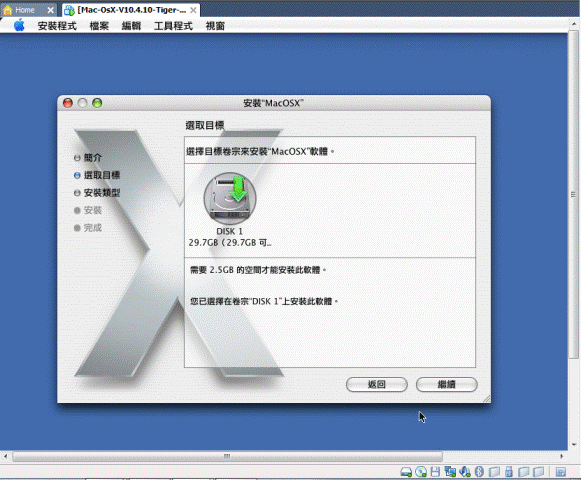Image resolution: width=581 pixels, height=480 pixels.
Task: Click the sound card status icon
Action: click(x=465, y=471)
